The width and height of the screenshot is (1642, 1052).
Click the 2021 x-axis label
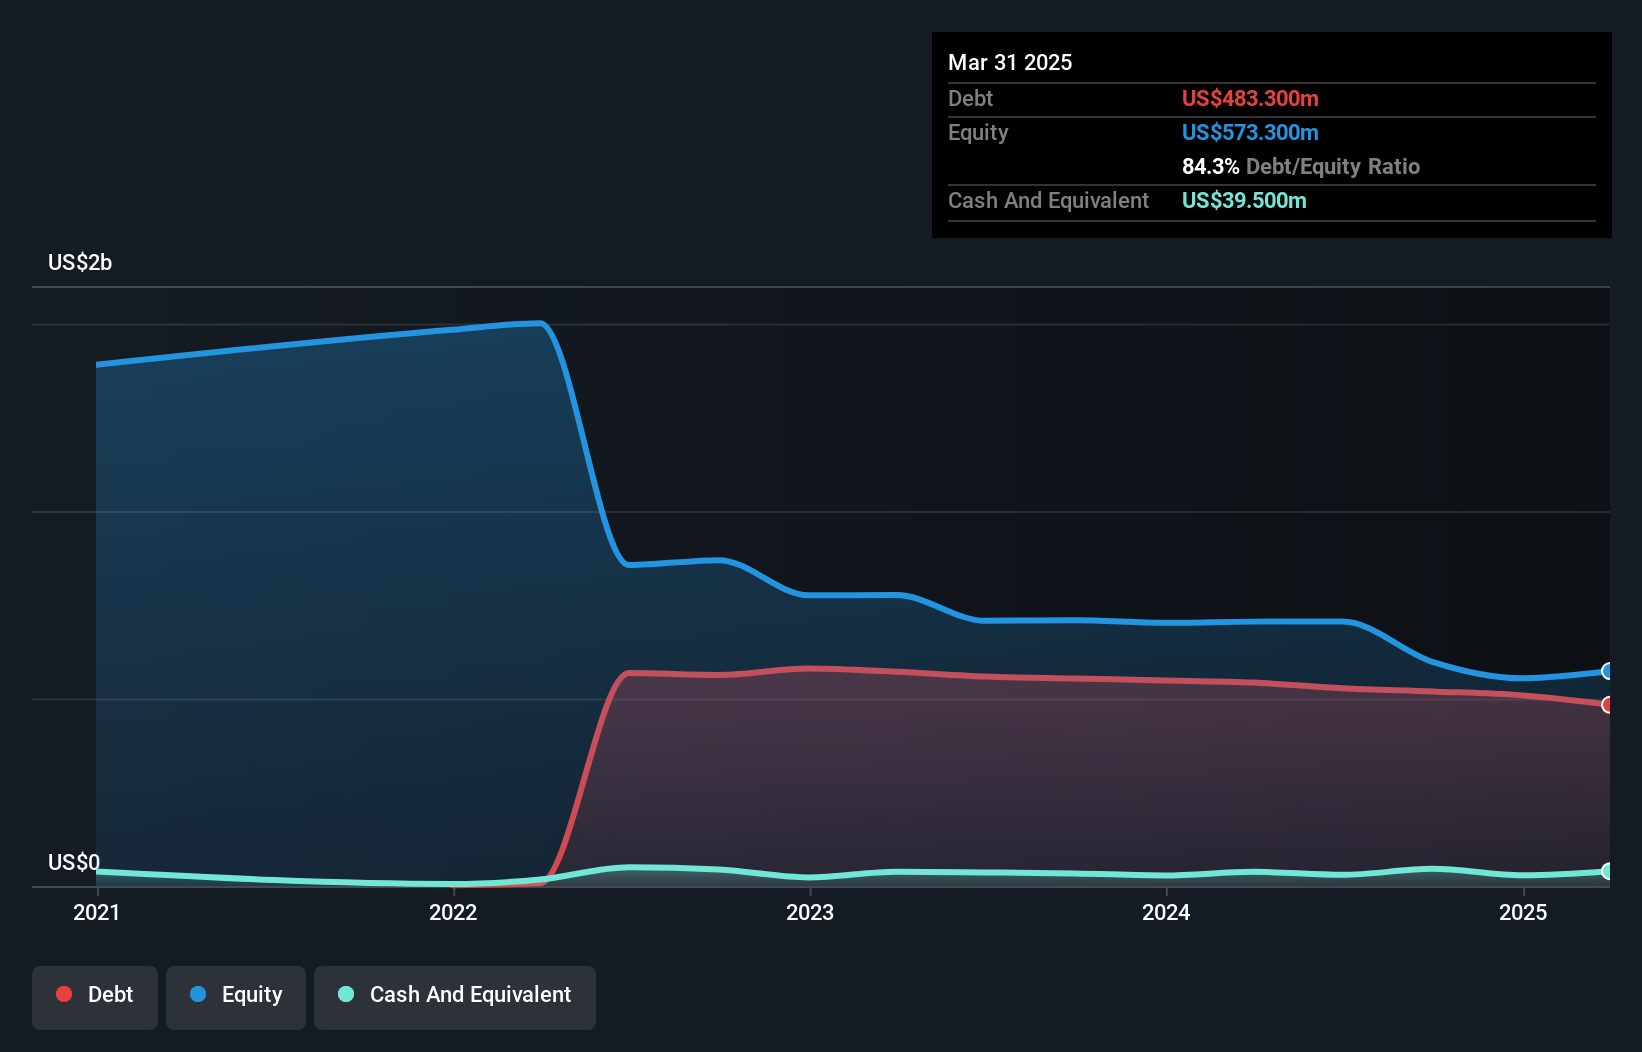point(97,912)
